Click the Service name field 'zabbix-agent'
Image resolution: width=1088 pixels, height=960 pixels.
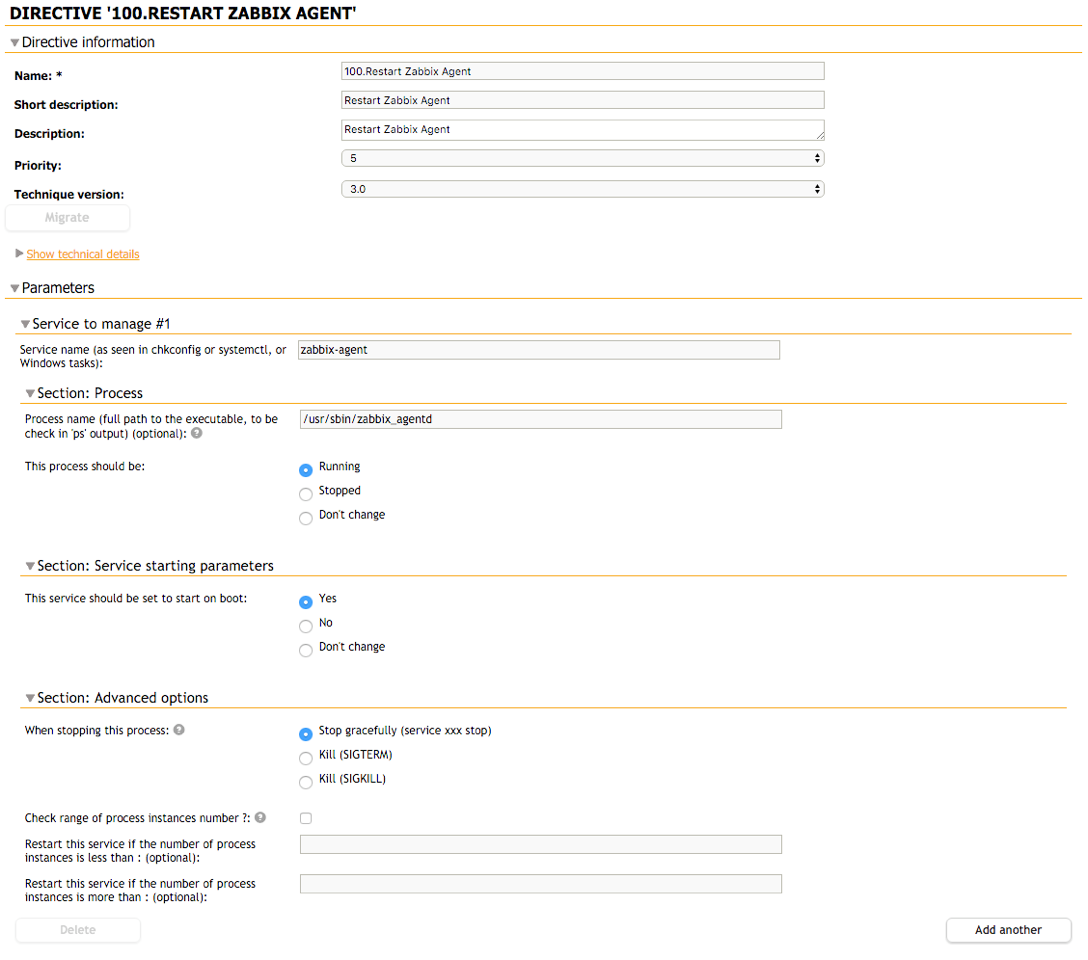click(x=538, y=350)
